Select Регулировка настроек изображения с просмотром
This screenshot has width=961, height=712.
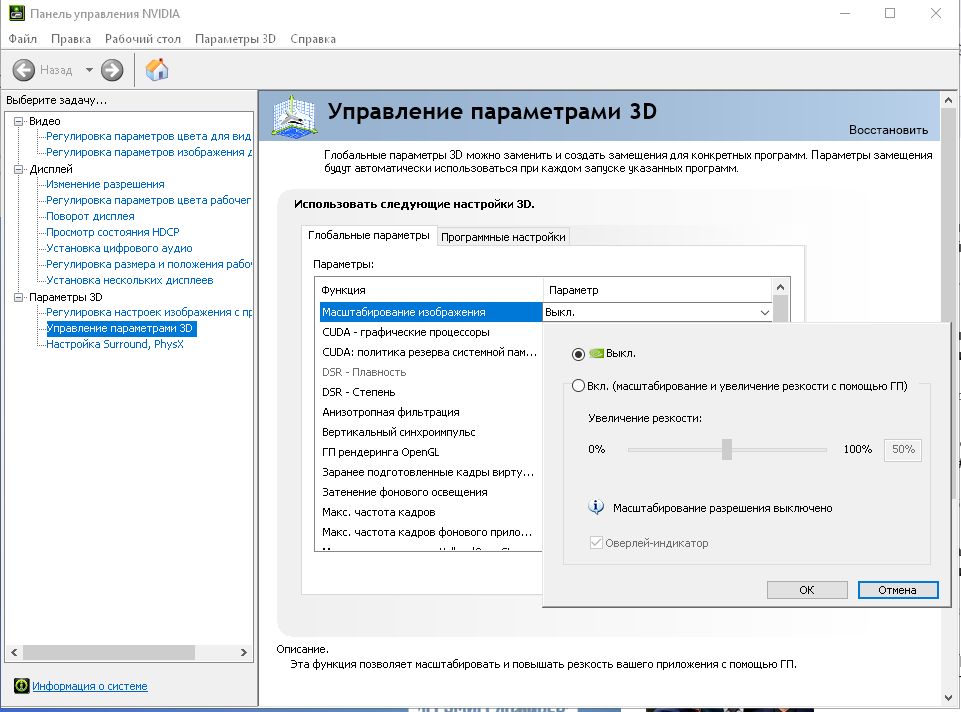point(149,312)
